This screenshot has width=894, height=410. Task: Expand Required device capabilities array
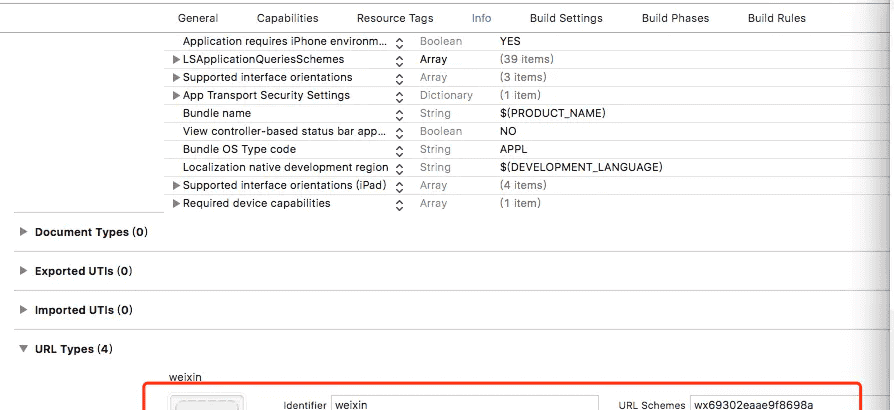pyautogui.click(x=177, y=204)
